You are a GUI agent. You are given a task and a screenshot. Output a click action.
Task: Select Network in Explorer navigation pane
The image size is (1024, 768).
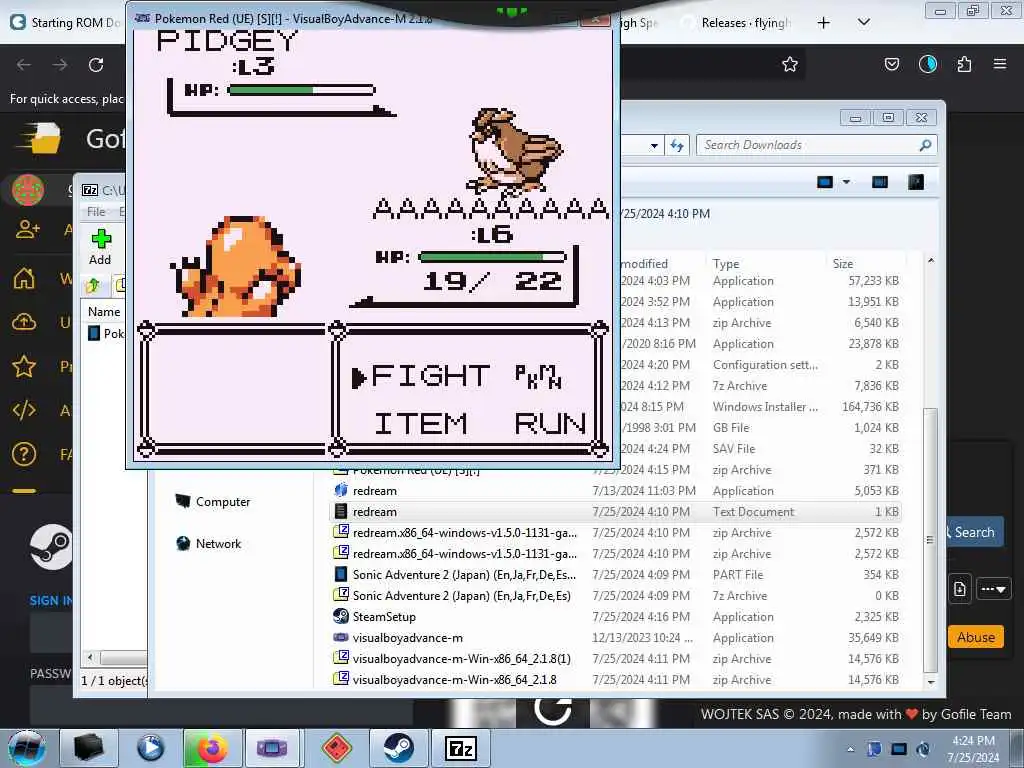pyautogui.click(x=208, y=543)
